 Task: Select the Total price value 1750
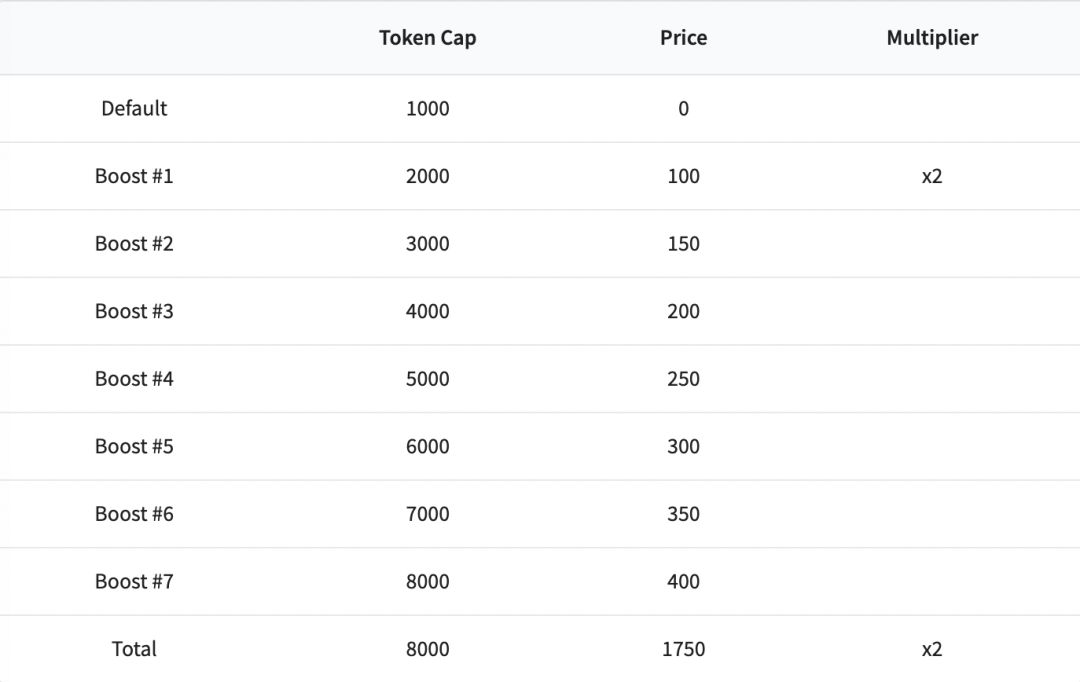[683, 649]
